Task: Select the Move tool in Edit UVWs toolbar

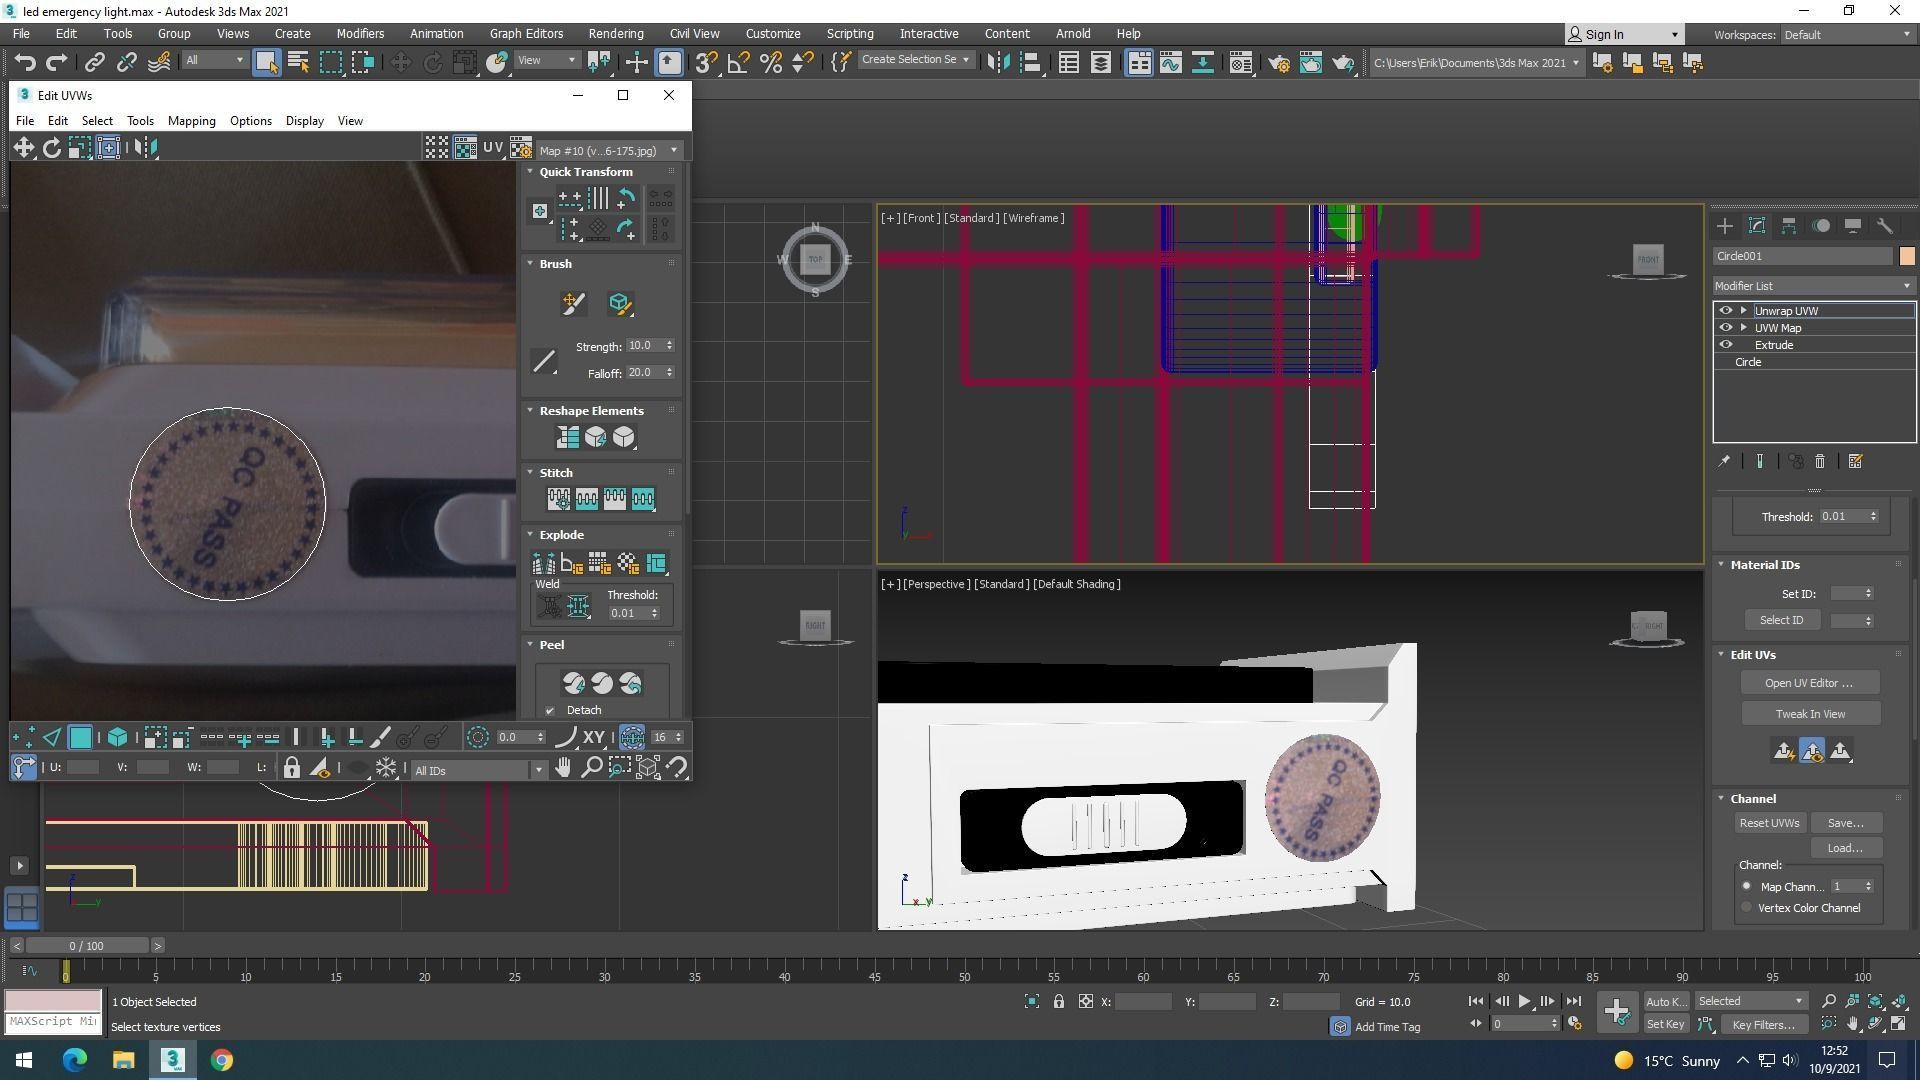Action: click(x=23, y=147)
